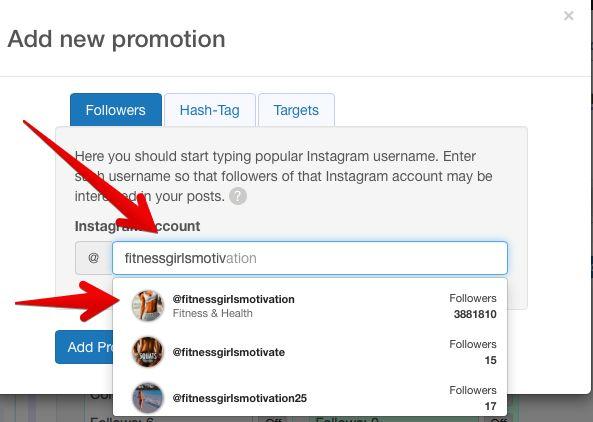Select the Followers tab

pyautogui.click(x=116, y=110)
